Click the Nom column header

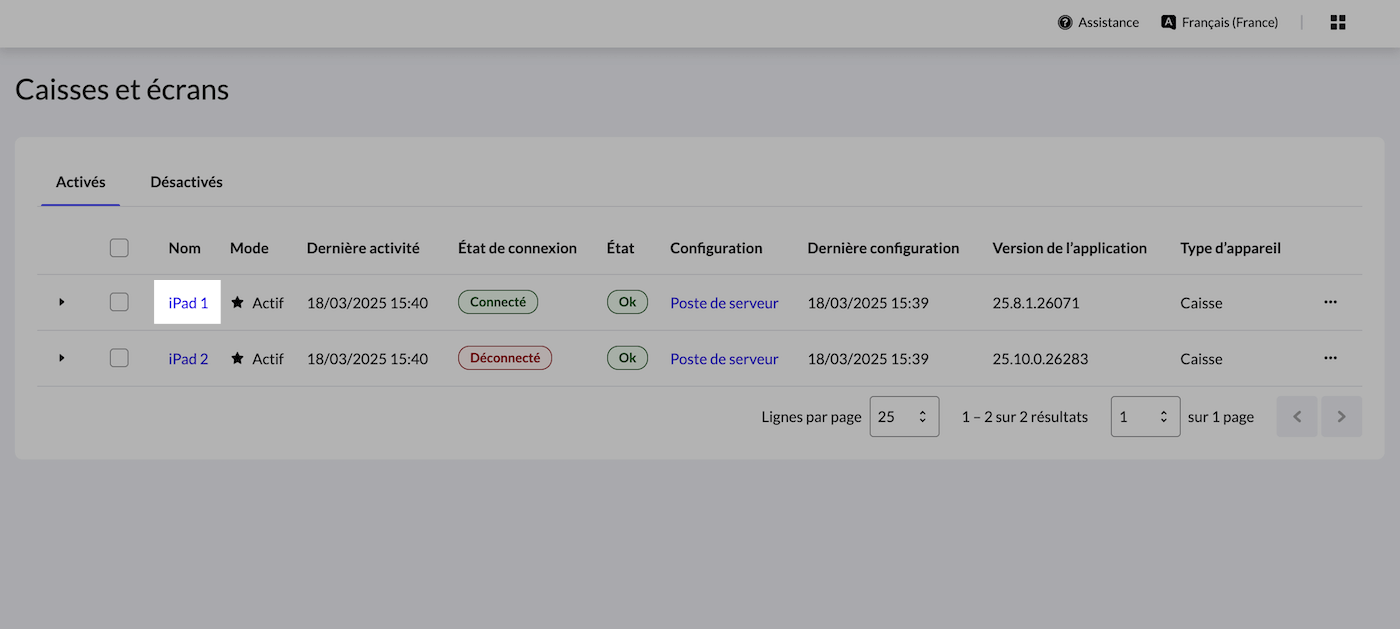coord(185,248)
